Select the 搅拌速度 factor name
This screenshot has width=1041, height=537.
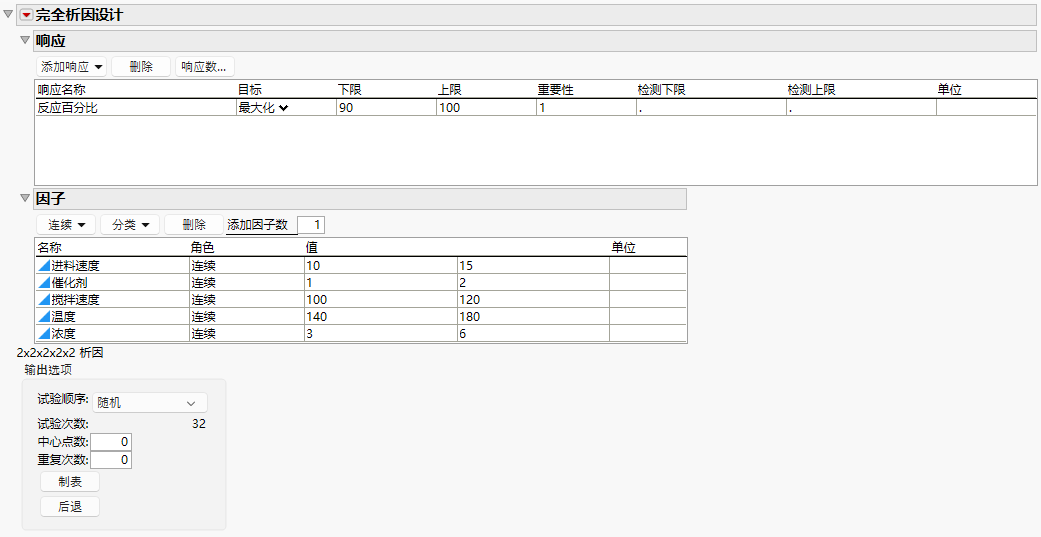(76, 300)
